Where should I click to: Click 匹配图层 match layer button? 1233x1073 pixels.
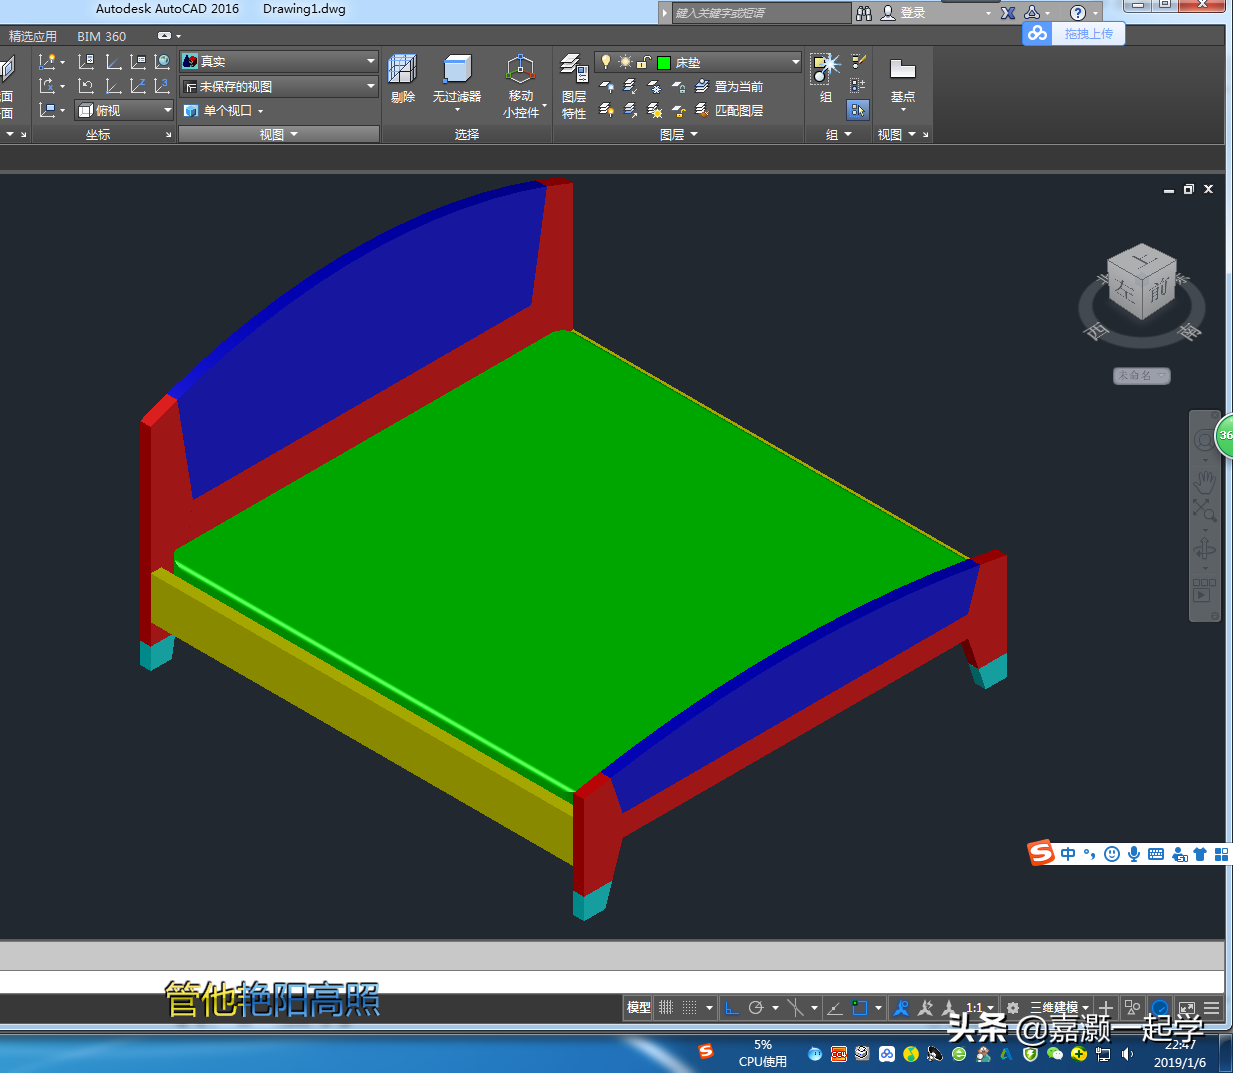[729, 110]
